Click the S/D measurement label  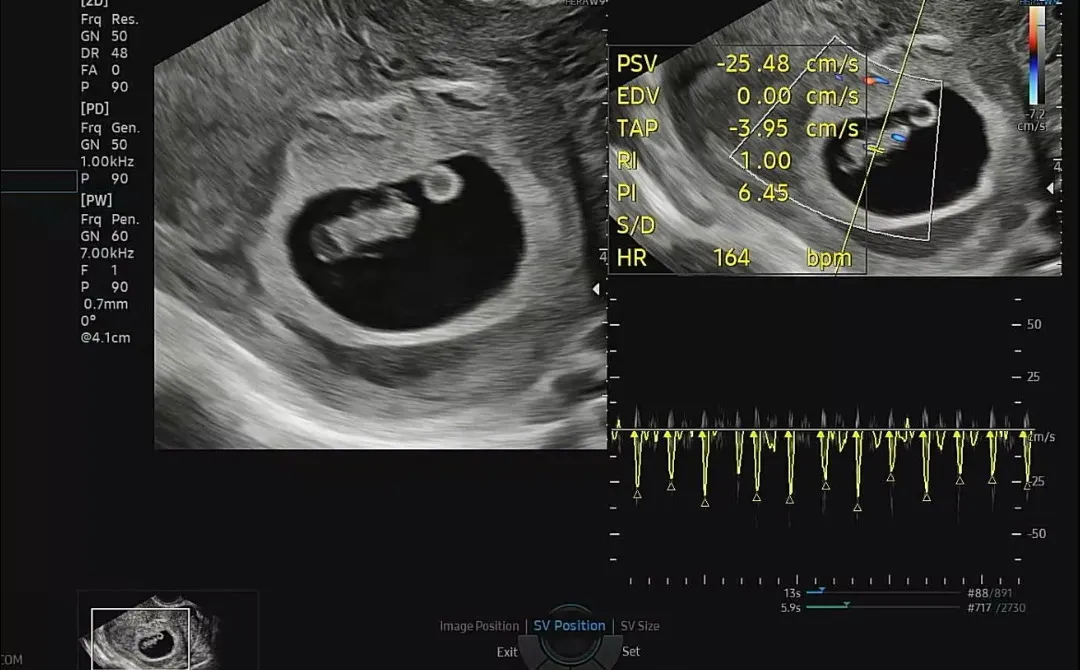tap(636, 225)
